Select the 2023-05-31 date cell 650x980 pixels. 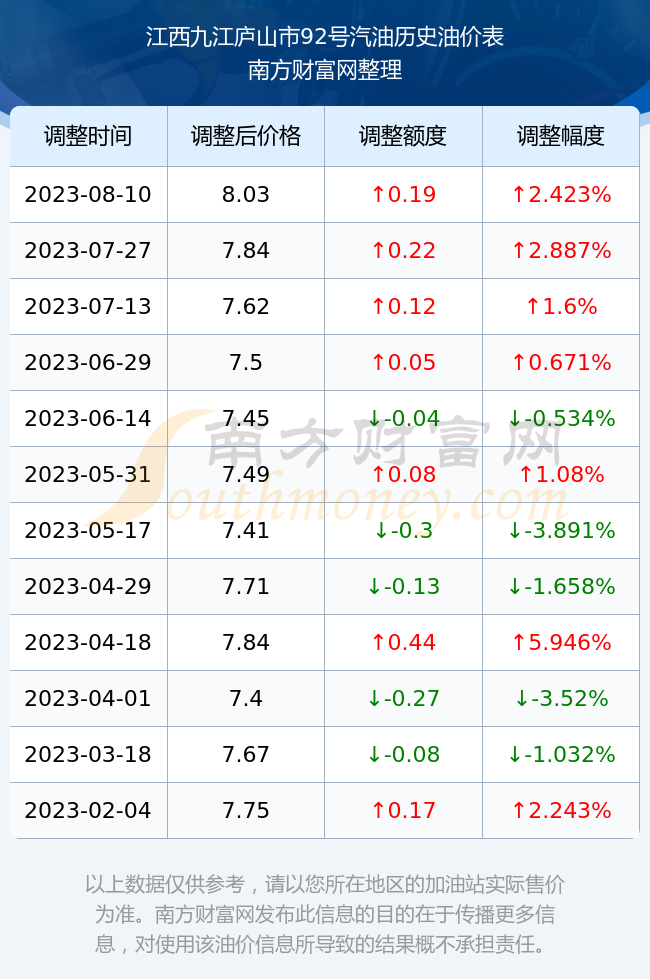click(88, 474)
